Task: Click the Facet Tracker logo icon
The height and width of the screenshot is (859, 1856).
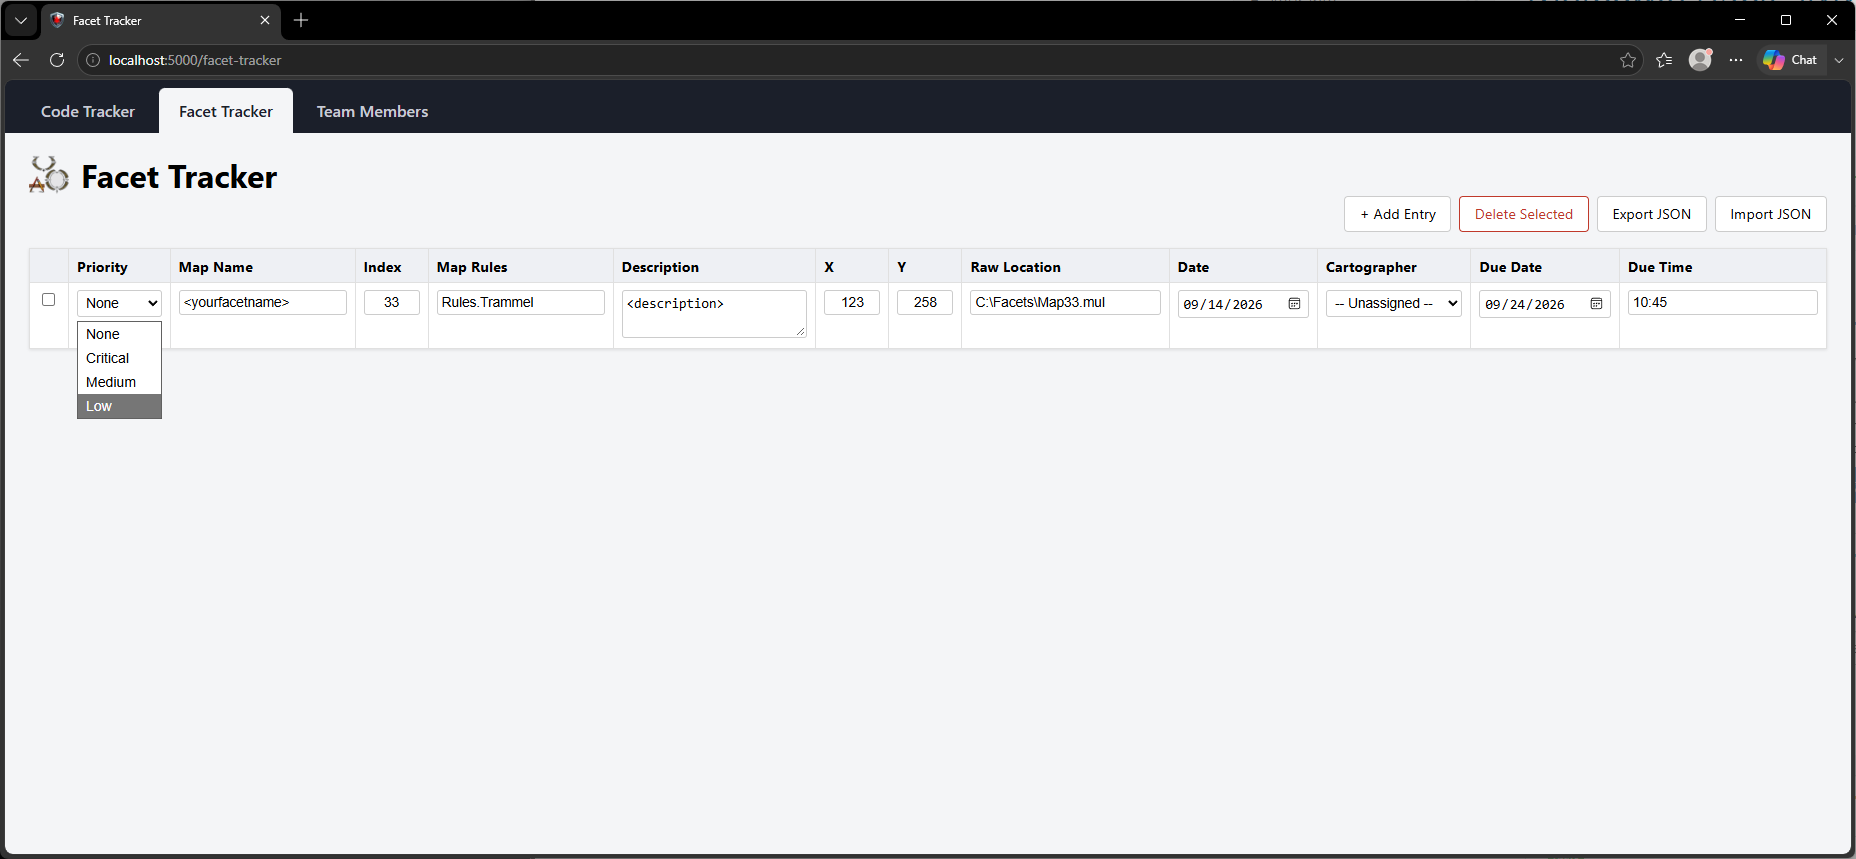Action: pyautogui.click(x=49, y=175)
